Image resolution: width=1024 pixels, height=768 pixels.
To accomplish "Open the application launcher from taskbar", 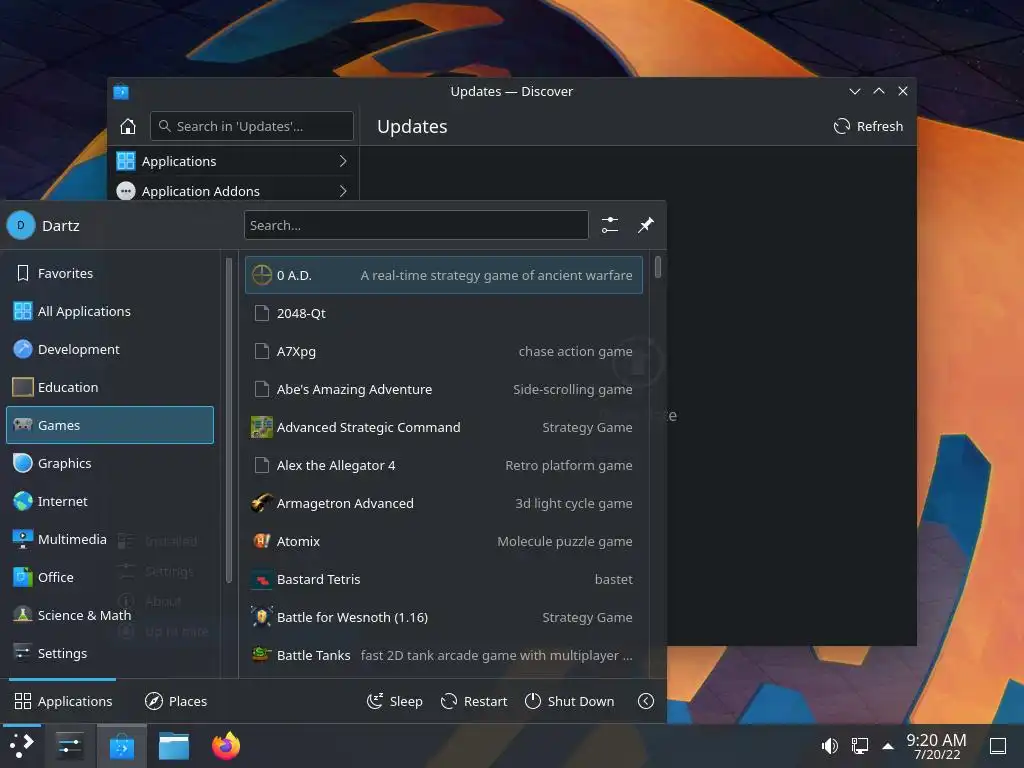I will (x=21, y=746).
